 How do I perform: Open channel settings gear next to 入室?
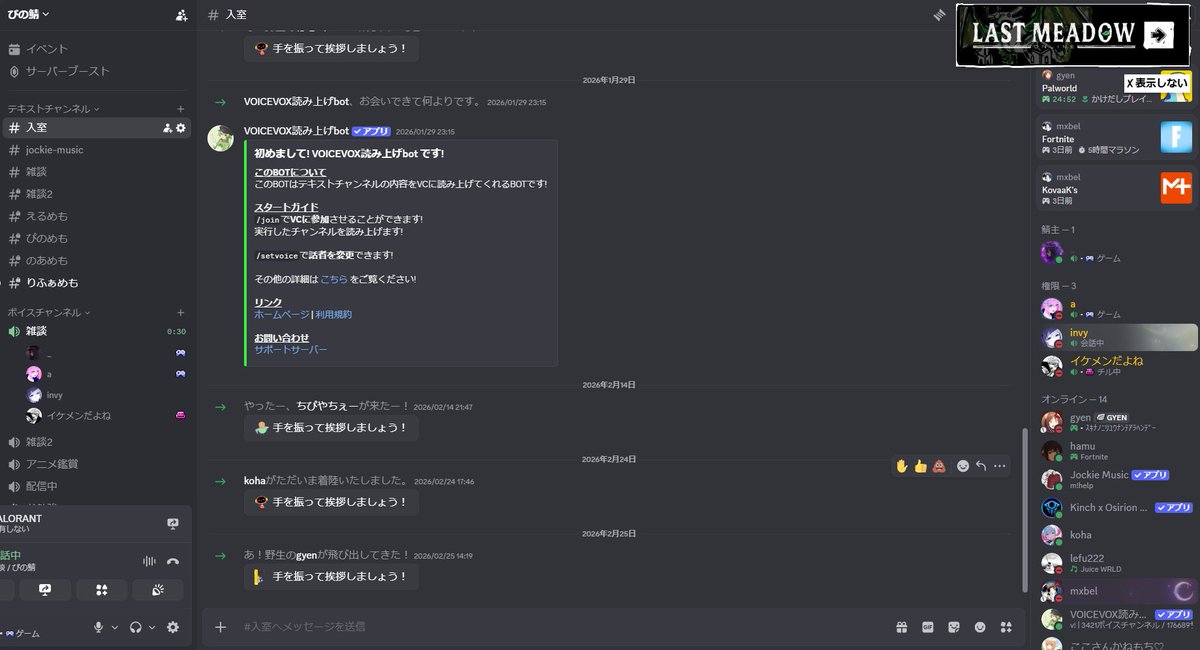coord(182,128)
